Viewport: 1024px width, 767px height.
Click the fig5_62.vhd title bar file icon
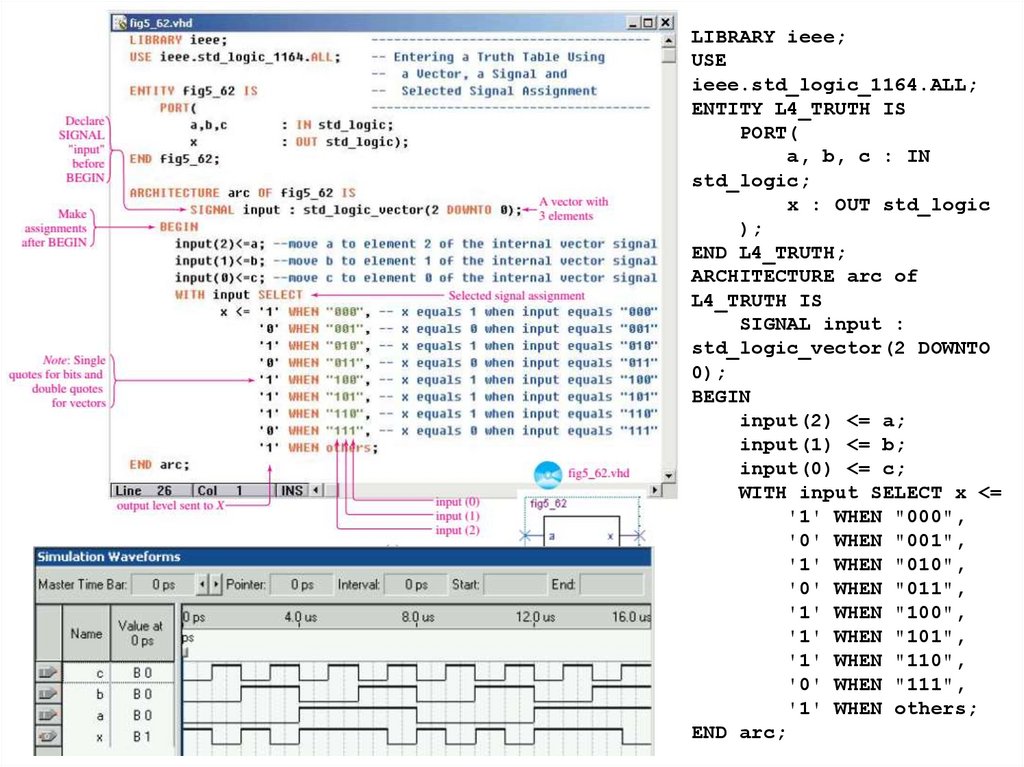coord(120,21)
